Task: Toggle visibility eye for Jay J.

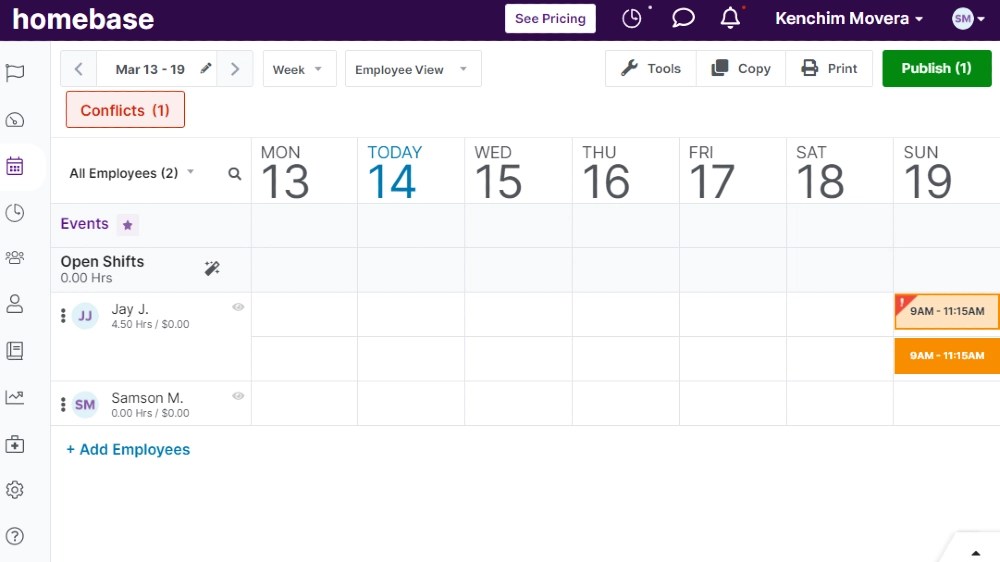Action: point(238,307)
